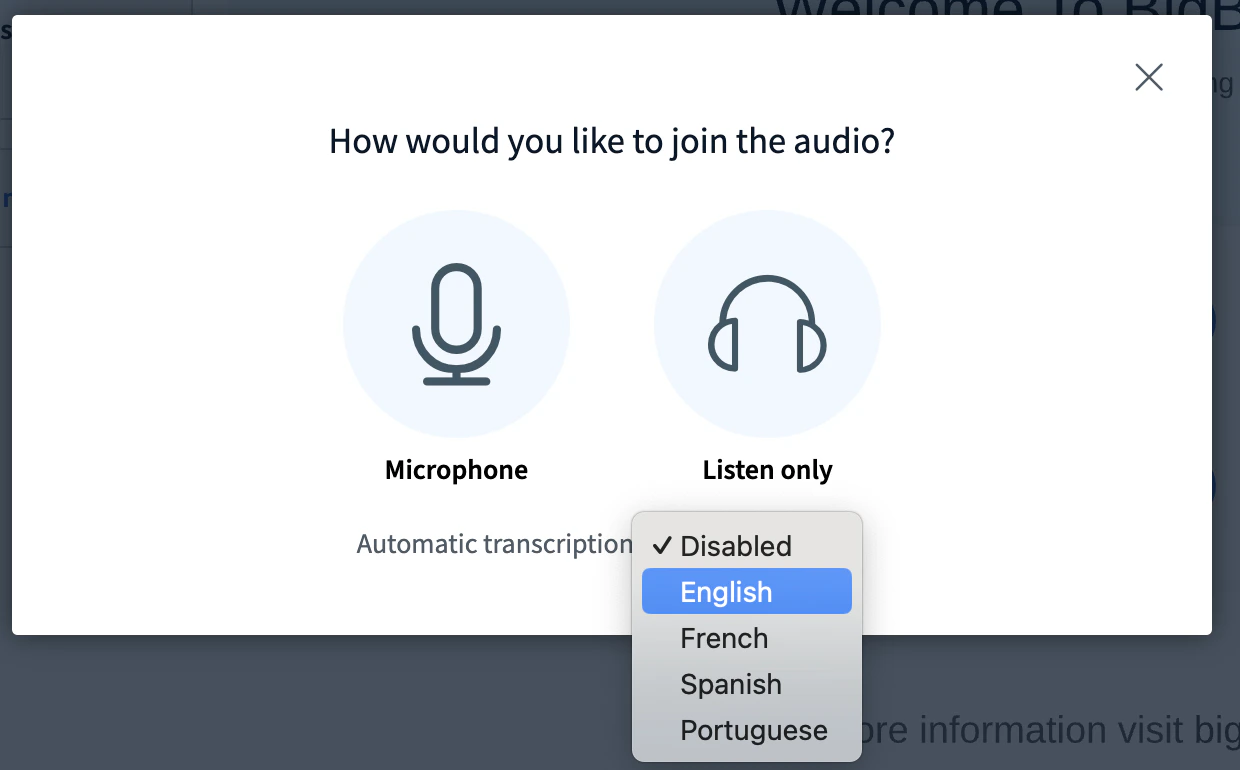The height and width of the screenshot is (770, 1240).
Task: Click the dialog title asking about joining audio
Action: (611, 141)
